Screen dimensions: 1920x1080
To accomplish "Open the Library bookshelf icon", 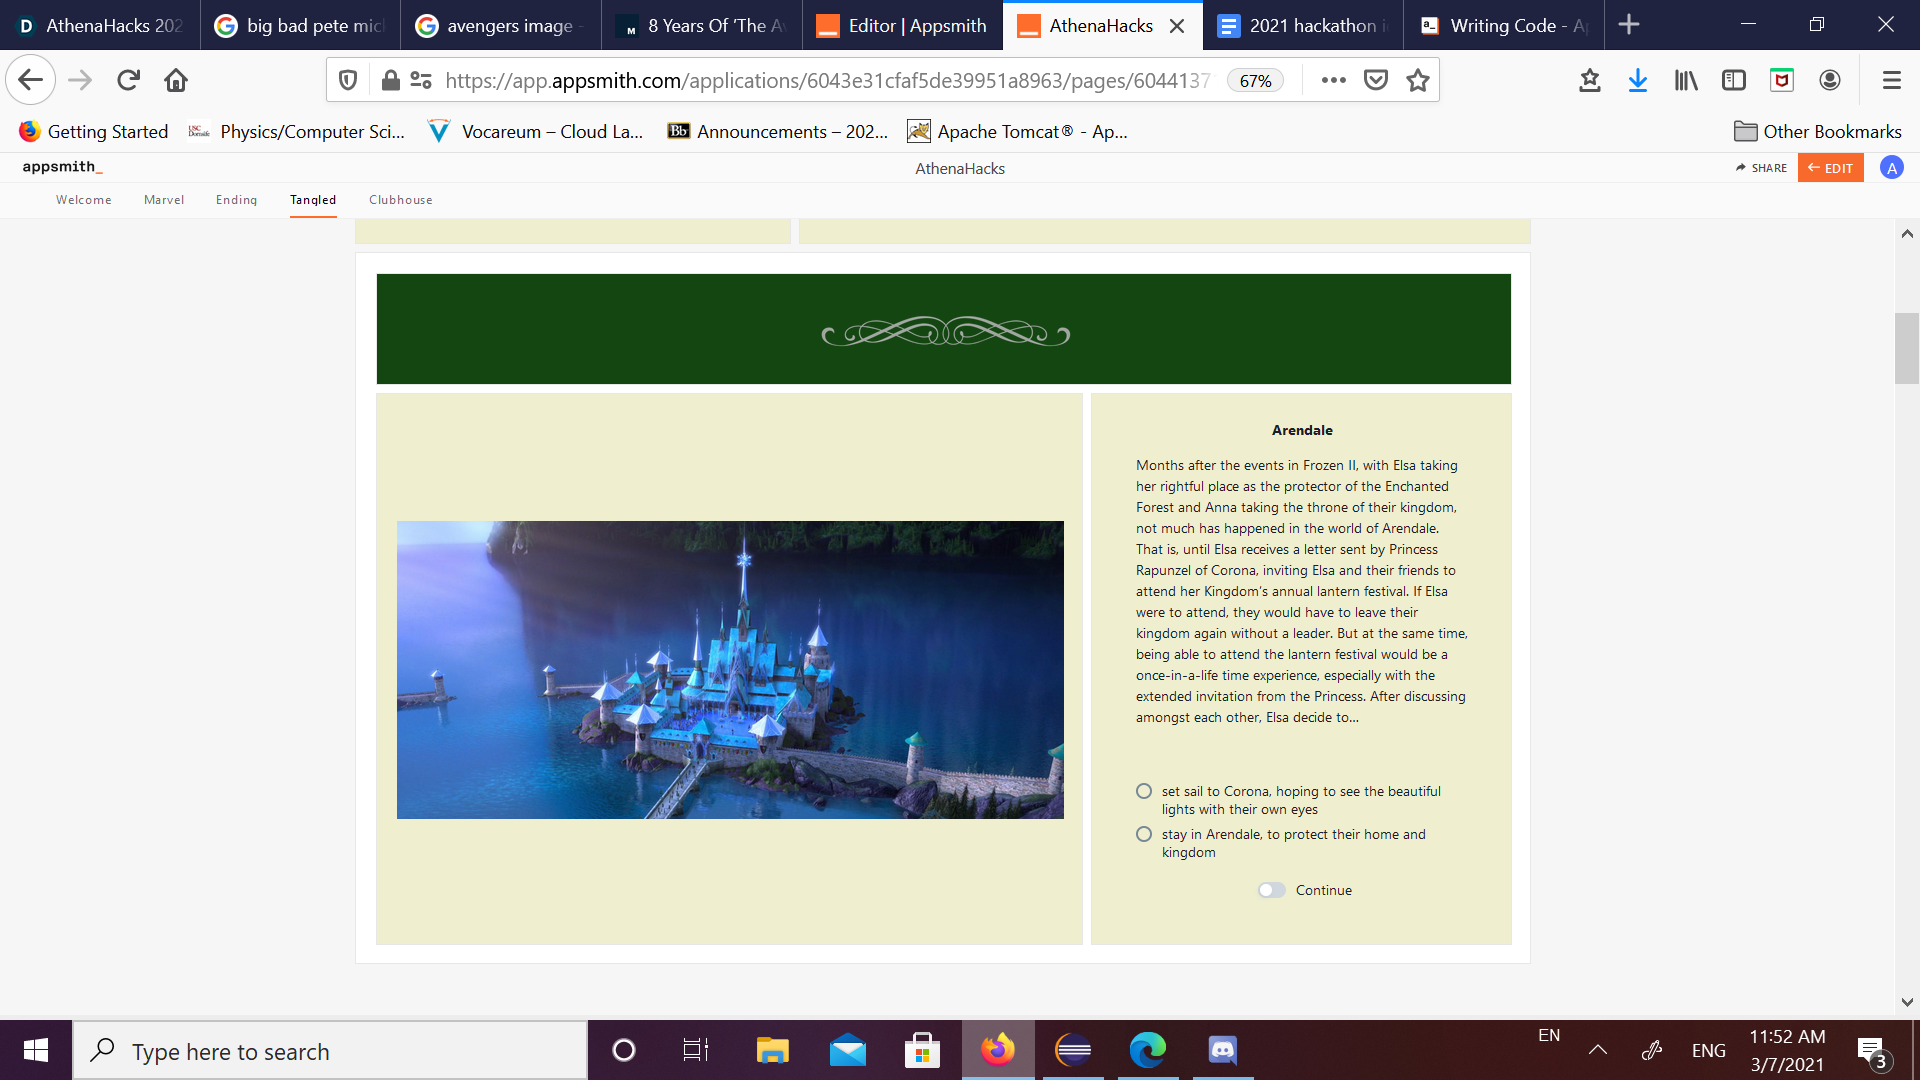I will coord(1686,80).
